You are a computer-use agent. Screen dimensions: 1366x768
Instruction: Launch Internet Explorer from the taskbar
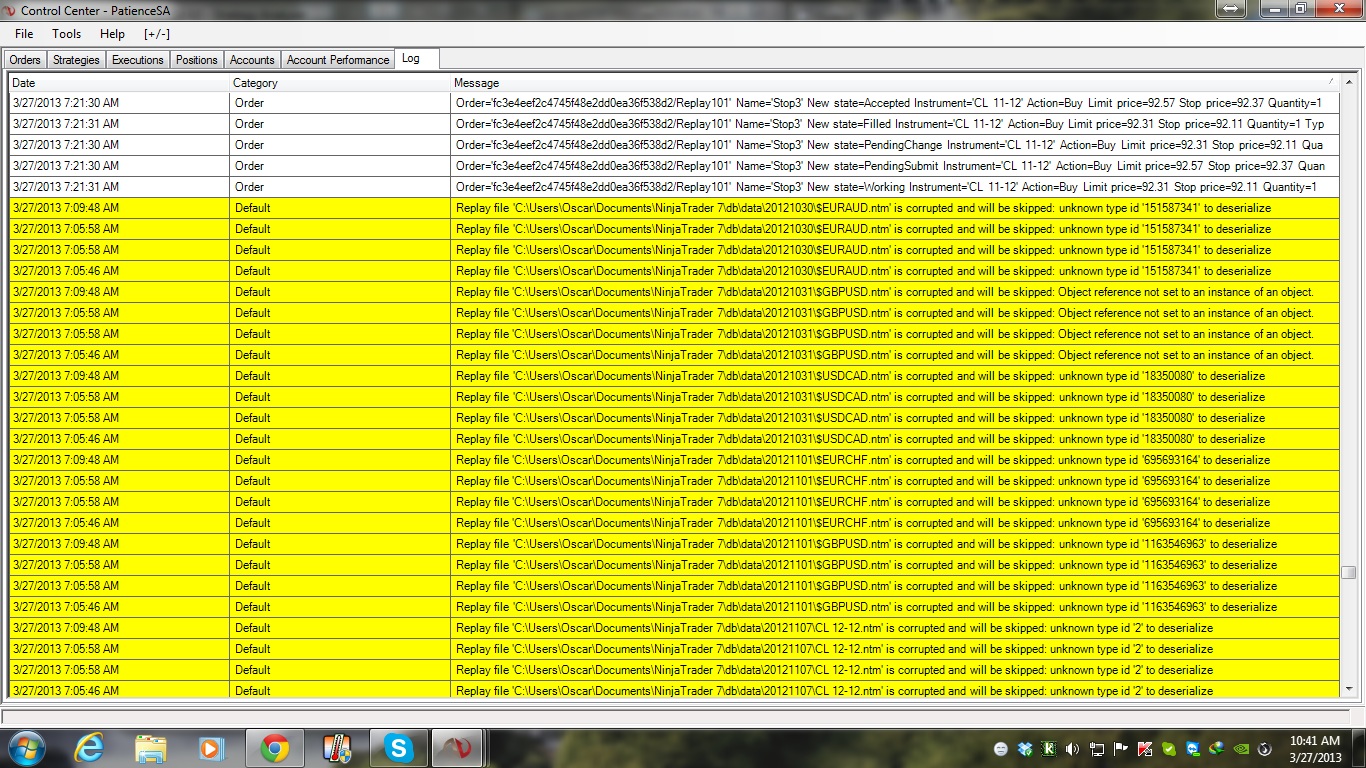[89, 748]
